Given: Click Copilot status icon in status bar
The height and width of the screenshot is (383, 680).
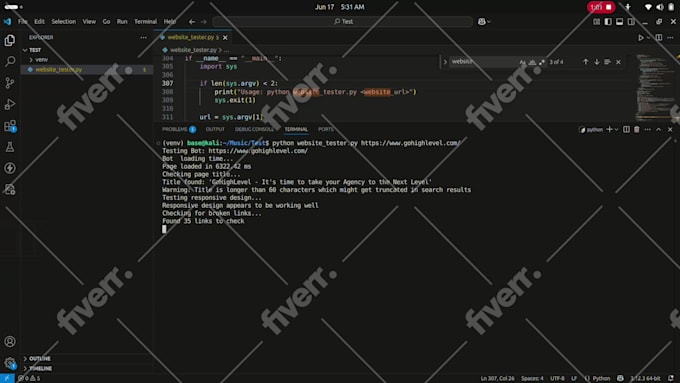Looking at the screenshot, I should (x=620, y=378).
